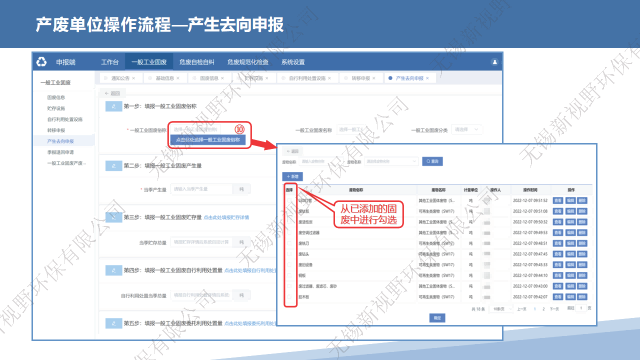Open the fill-in link beside 第四步
640x360 pixels.
click(250, 270)
